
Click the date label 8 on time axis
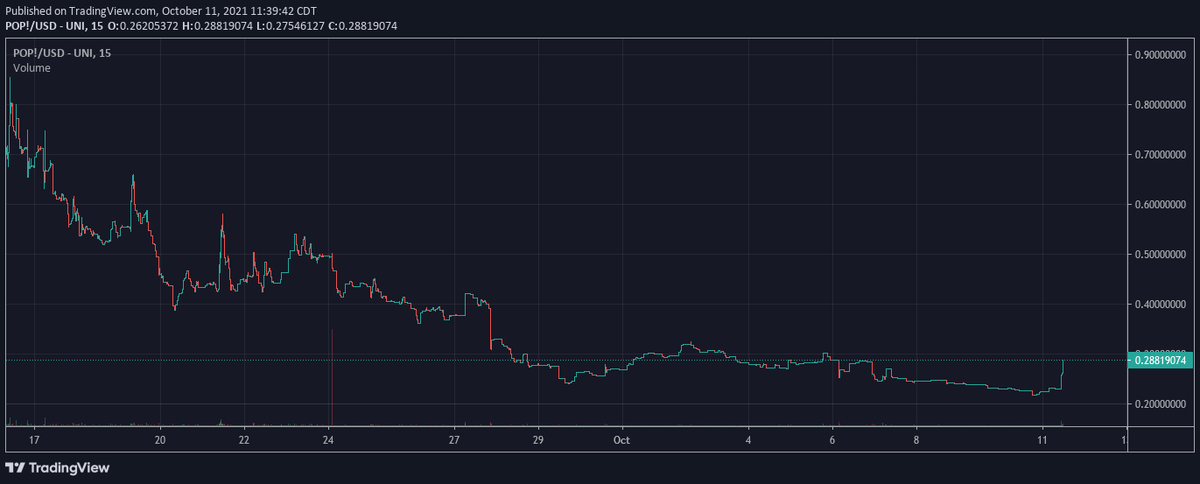[916, 439]
